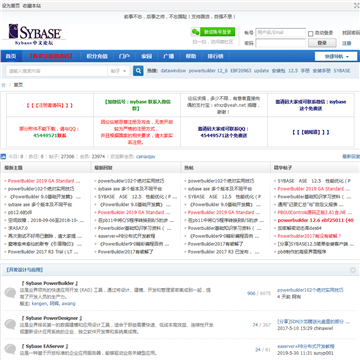
Task: Open thread 'pb8制作的高级界面程序'
Action: [x=302, y=252]
